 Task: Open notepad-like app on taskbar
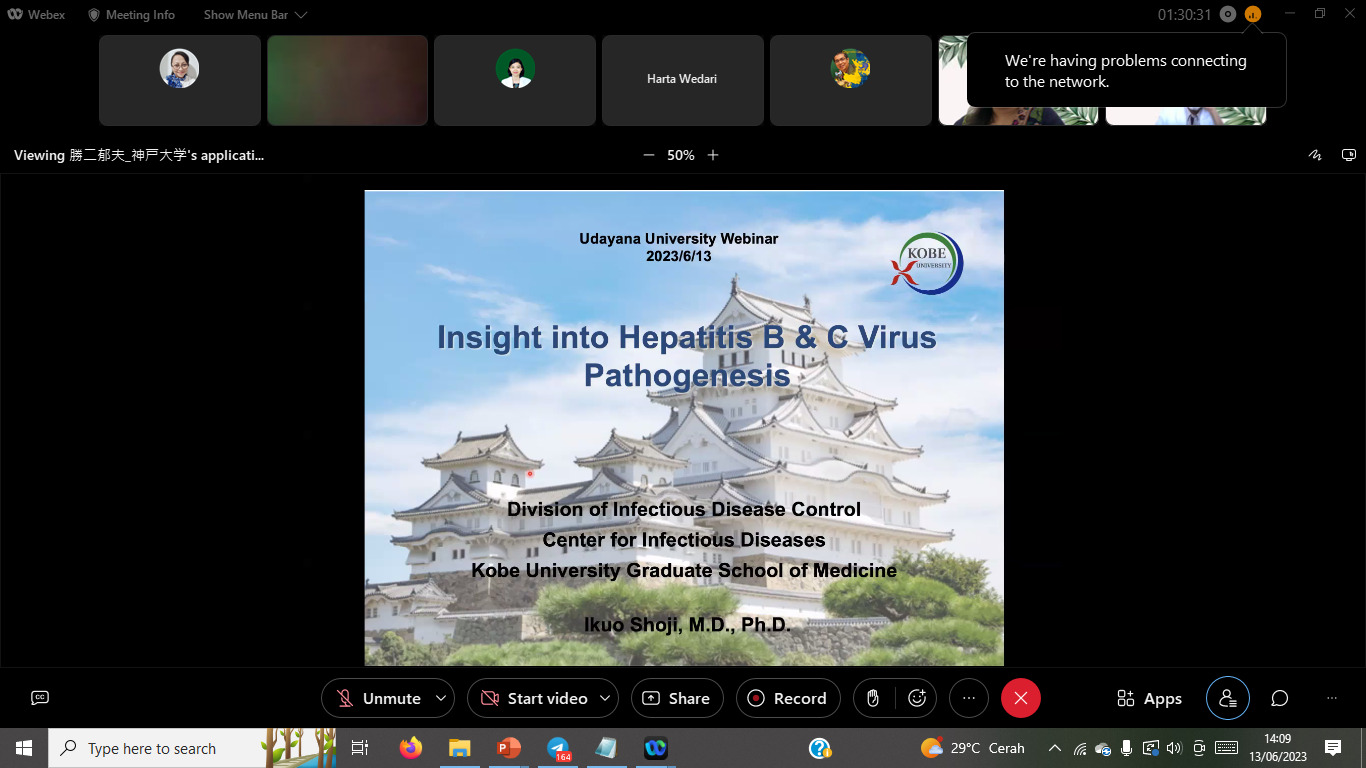[606, 748]
